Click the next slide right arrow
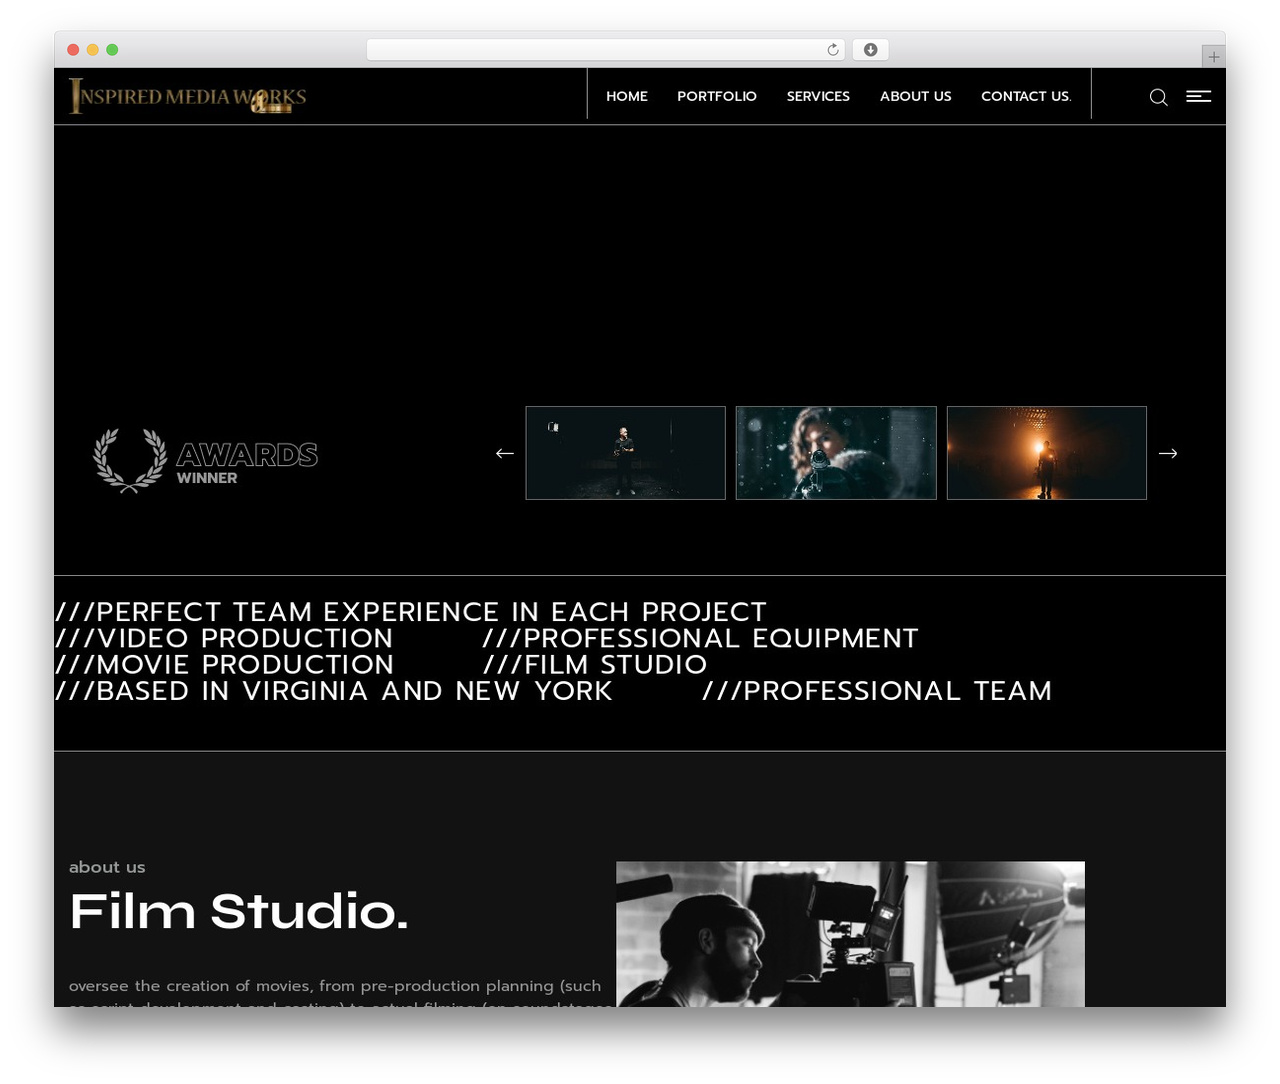This screenshot has height=1084, width=1280. point(1168,453)
